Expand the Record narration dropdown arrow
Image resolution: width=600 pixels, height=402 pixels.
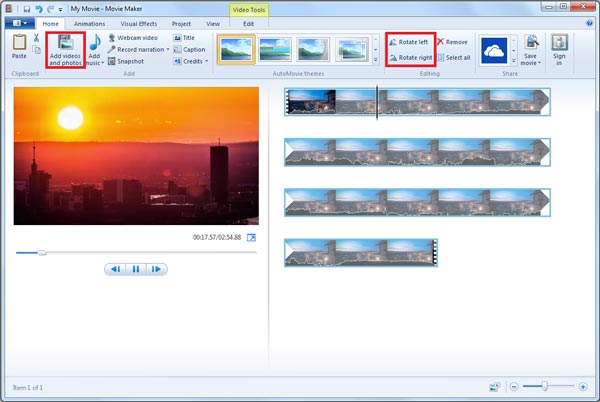168,49
